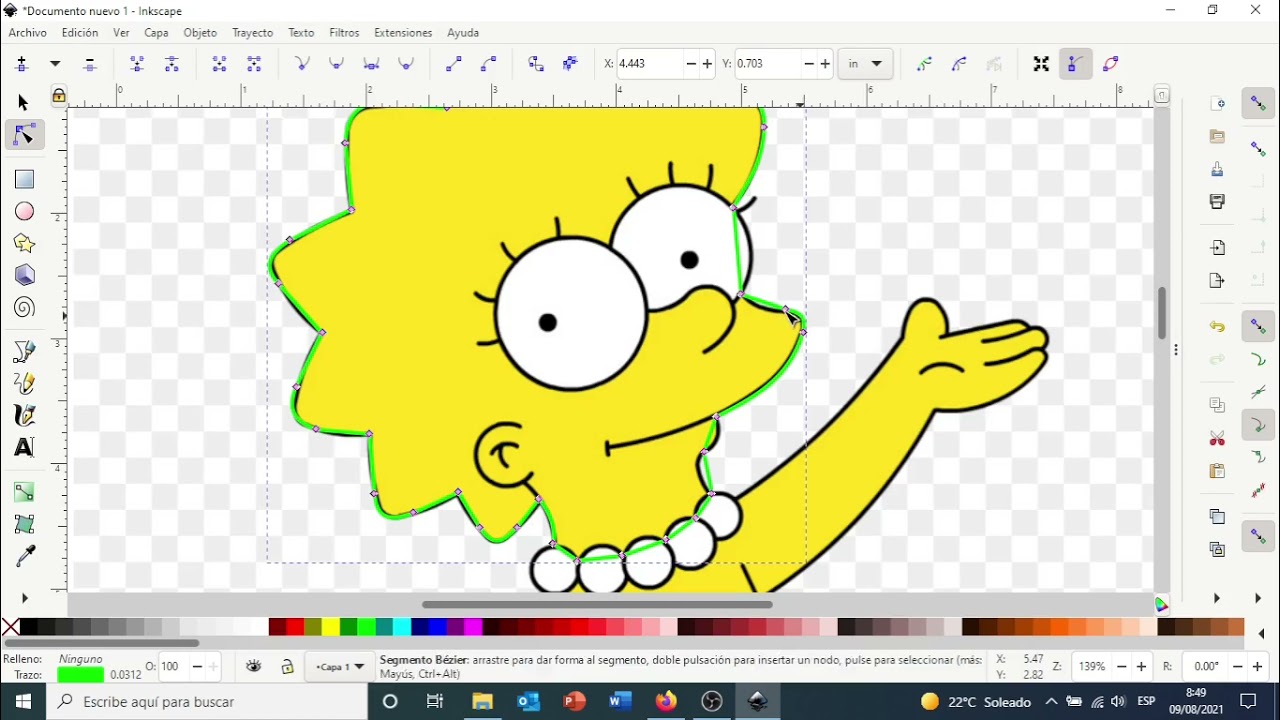Viewport: 1280px width, 720px height.
Task: Decrease zoom with the minus button
Action: point(1124,667)
